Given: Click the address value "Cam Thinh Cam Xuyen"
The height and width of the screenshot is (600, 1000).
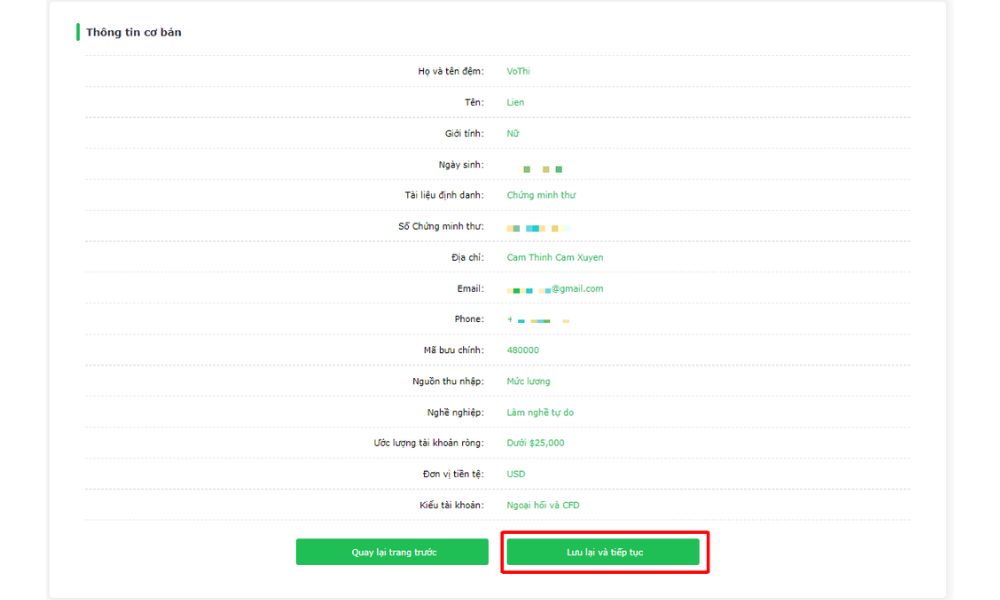Looking at the screenshot, I should coord(555,257).
